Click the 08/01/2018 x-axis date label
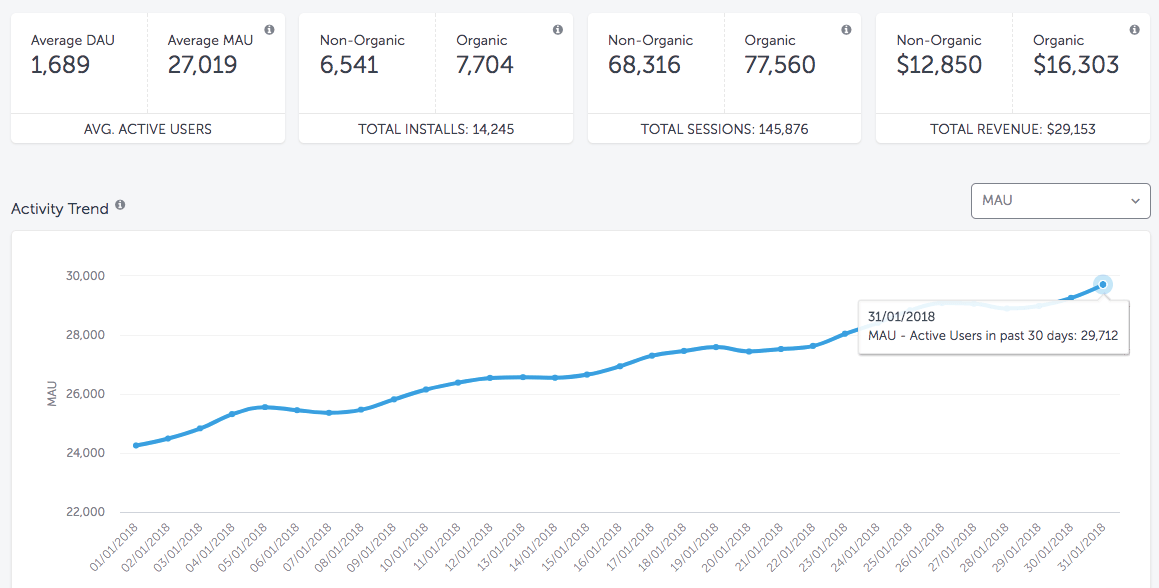Screen dimensions: 1159x588 pyautogui.click(x=340, y=547)
